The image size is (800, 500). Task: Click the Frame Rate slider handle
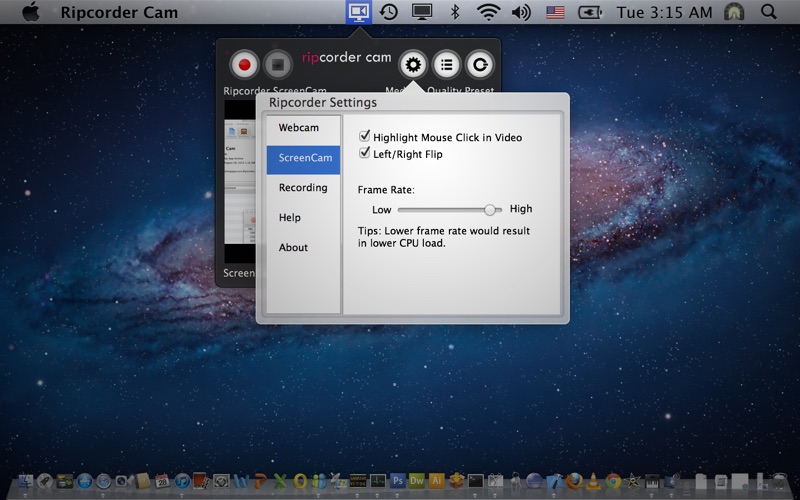(490, 210)
